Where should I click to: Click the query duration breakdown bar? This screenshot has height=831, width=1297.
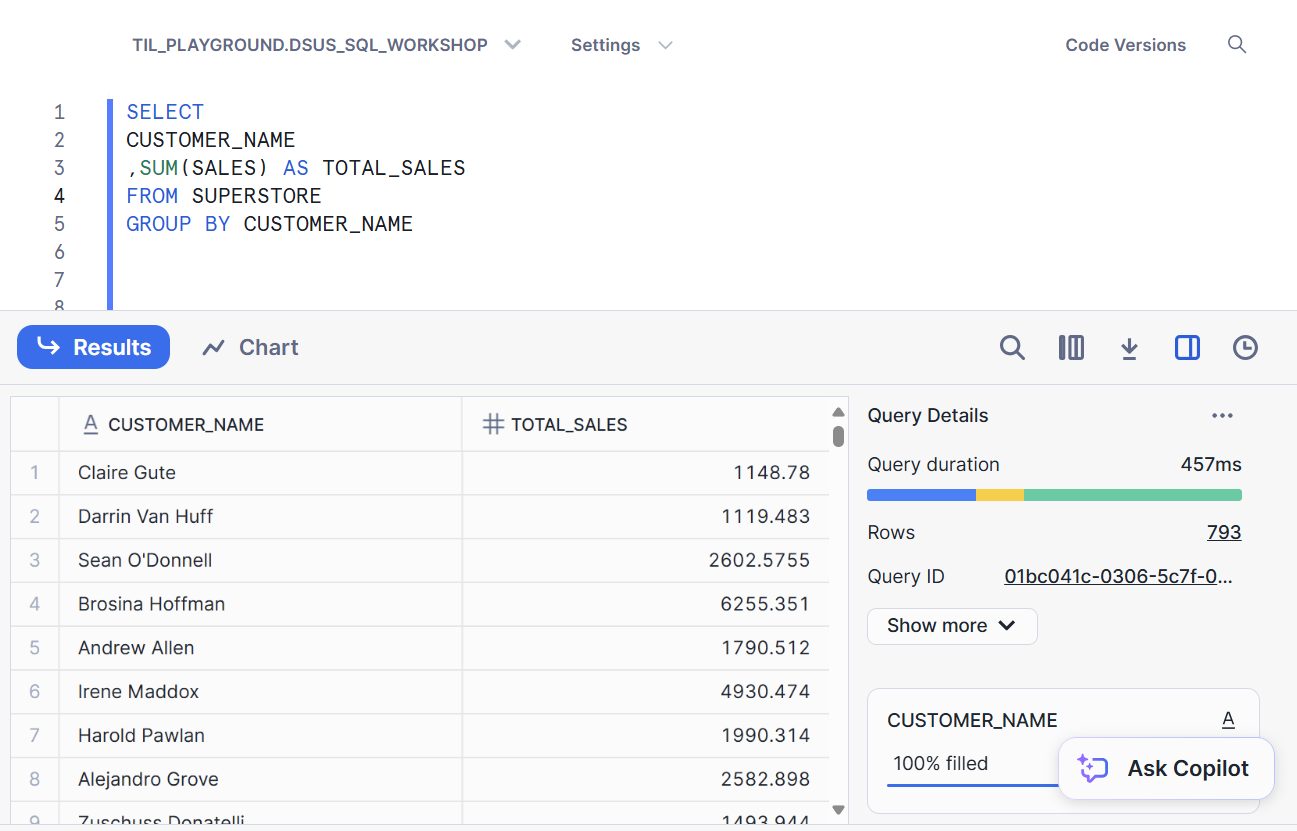pos(1054,495)
